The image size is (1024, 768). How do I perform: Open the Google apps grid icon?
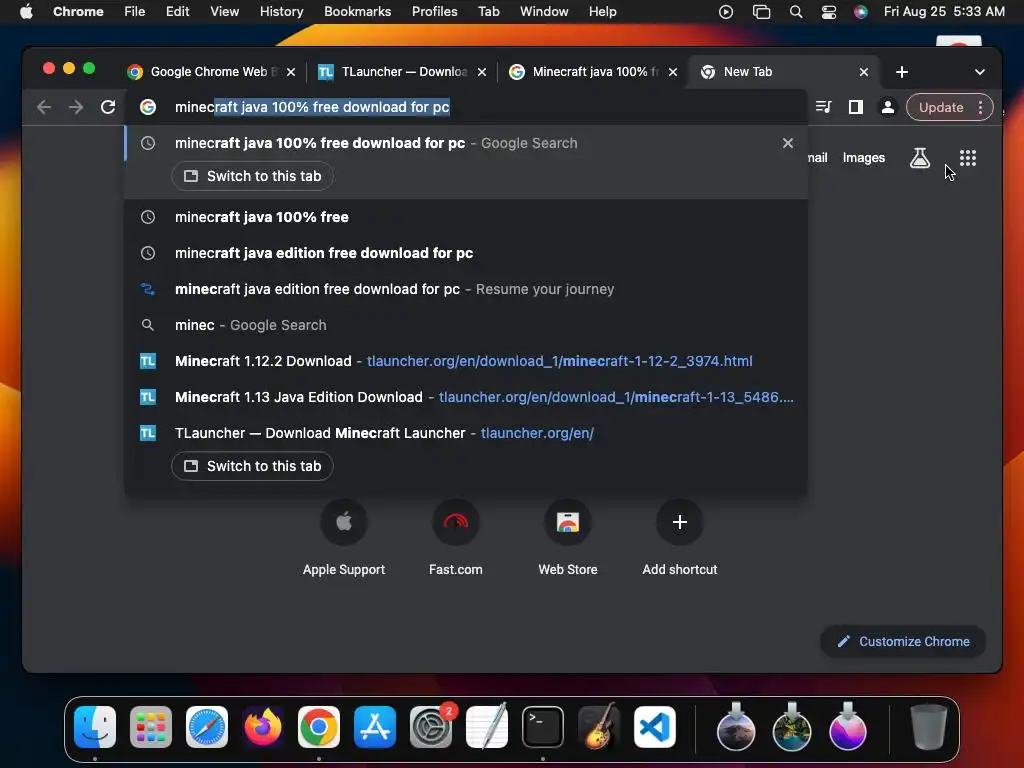click(968, 157)
